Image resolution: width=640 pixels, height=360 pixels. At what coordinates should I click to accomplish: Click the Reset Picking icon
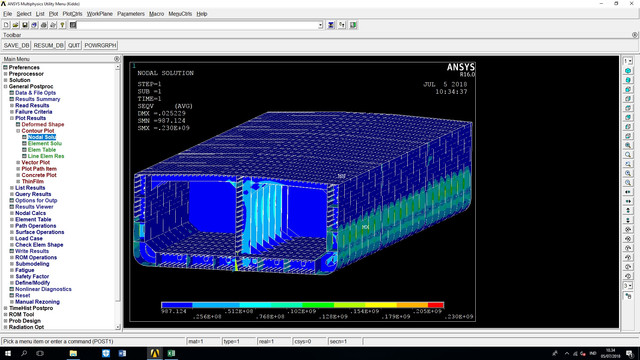[342, 25]
